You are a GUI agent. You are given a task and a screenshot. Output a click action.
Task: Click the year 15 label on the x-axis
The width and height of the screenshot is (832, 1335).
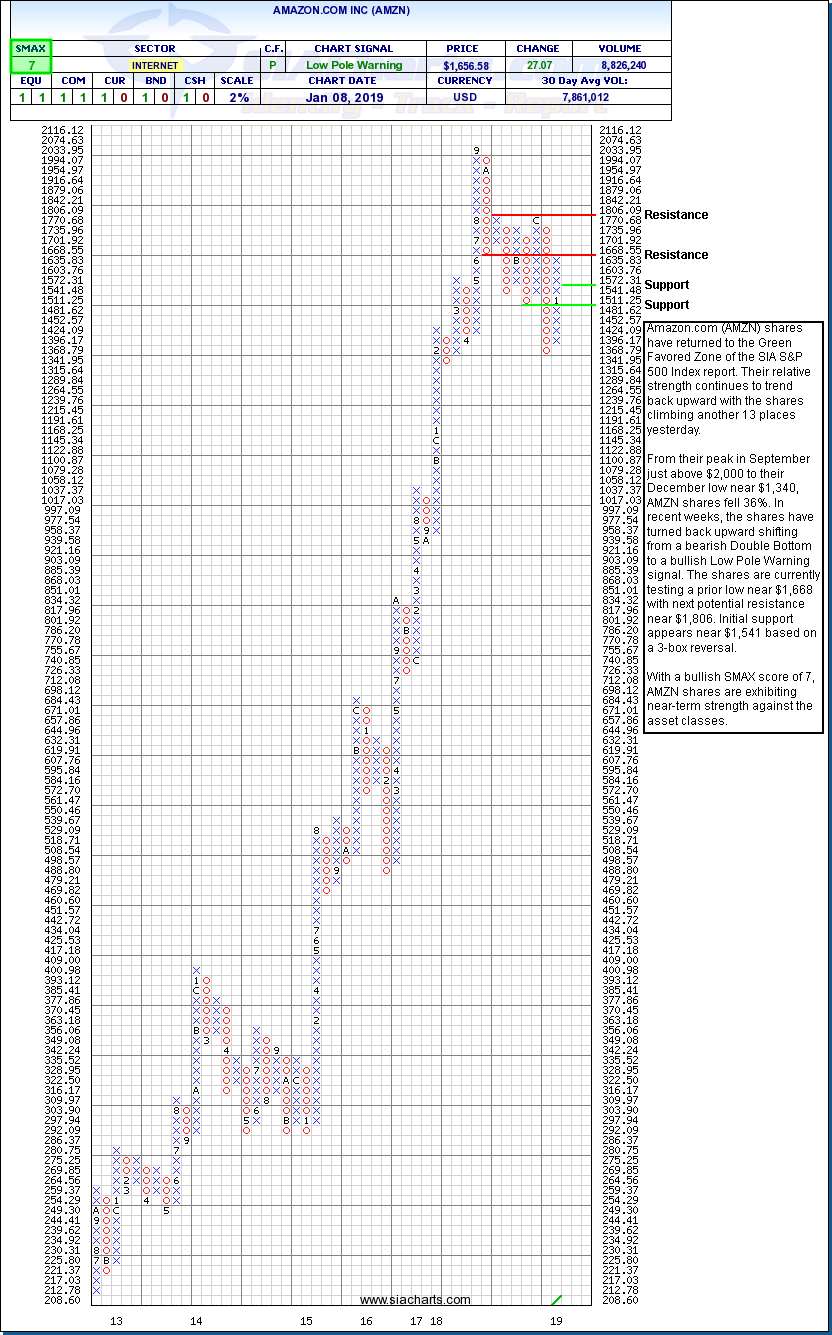click(306, 1321)
